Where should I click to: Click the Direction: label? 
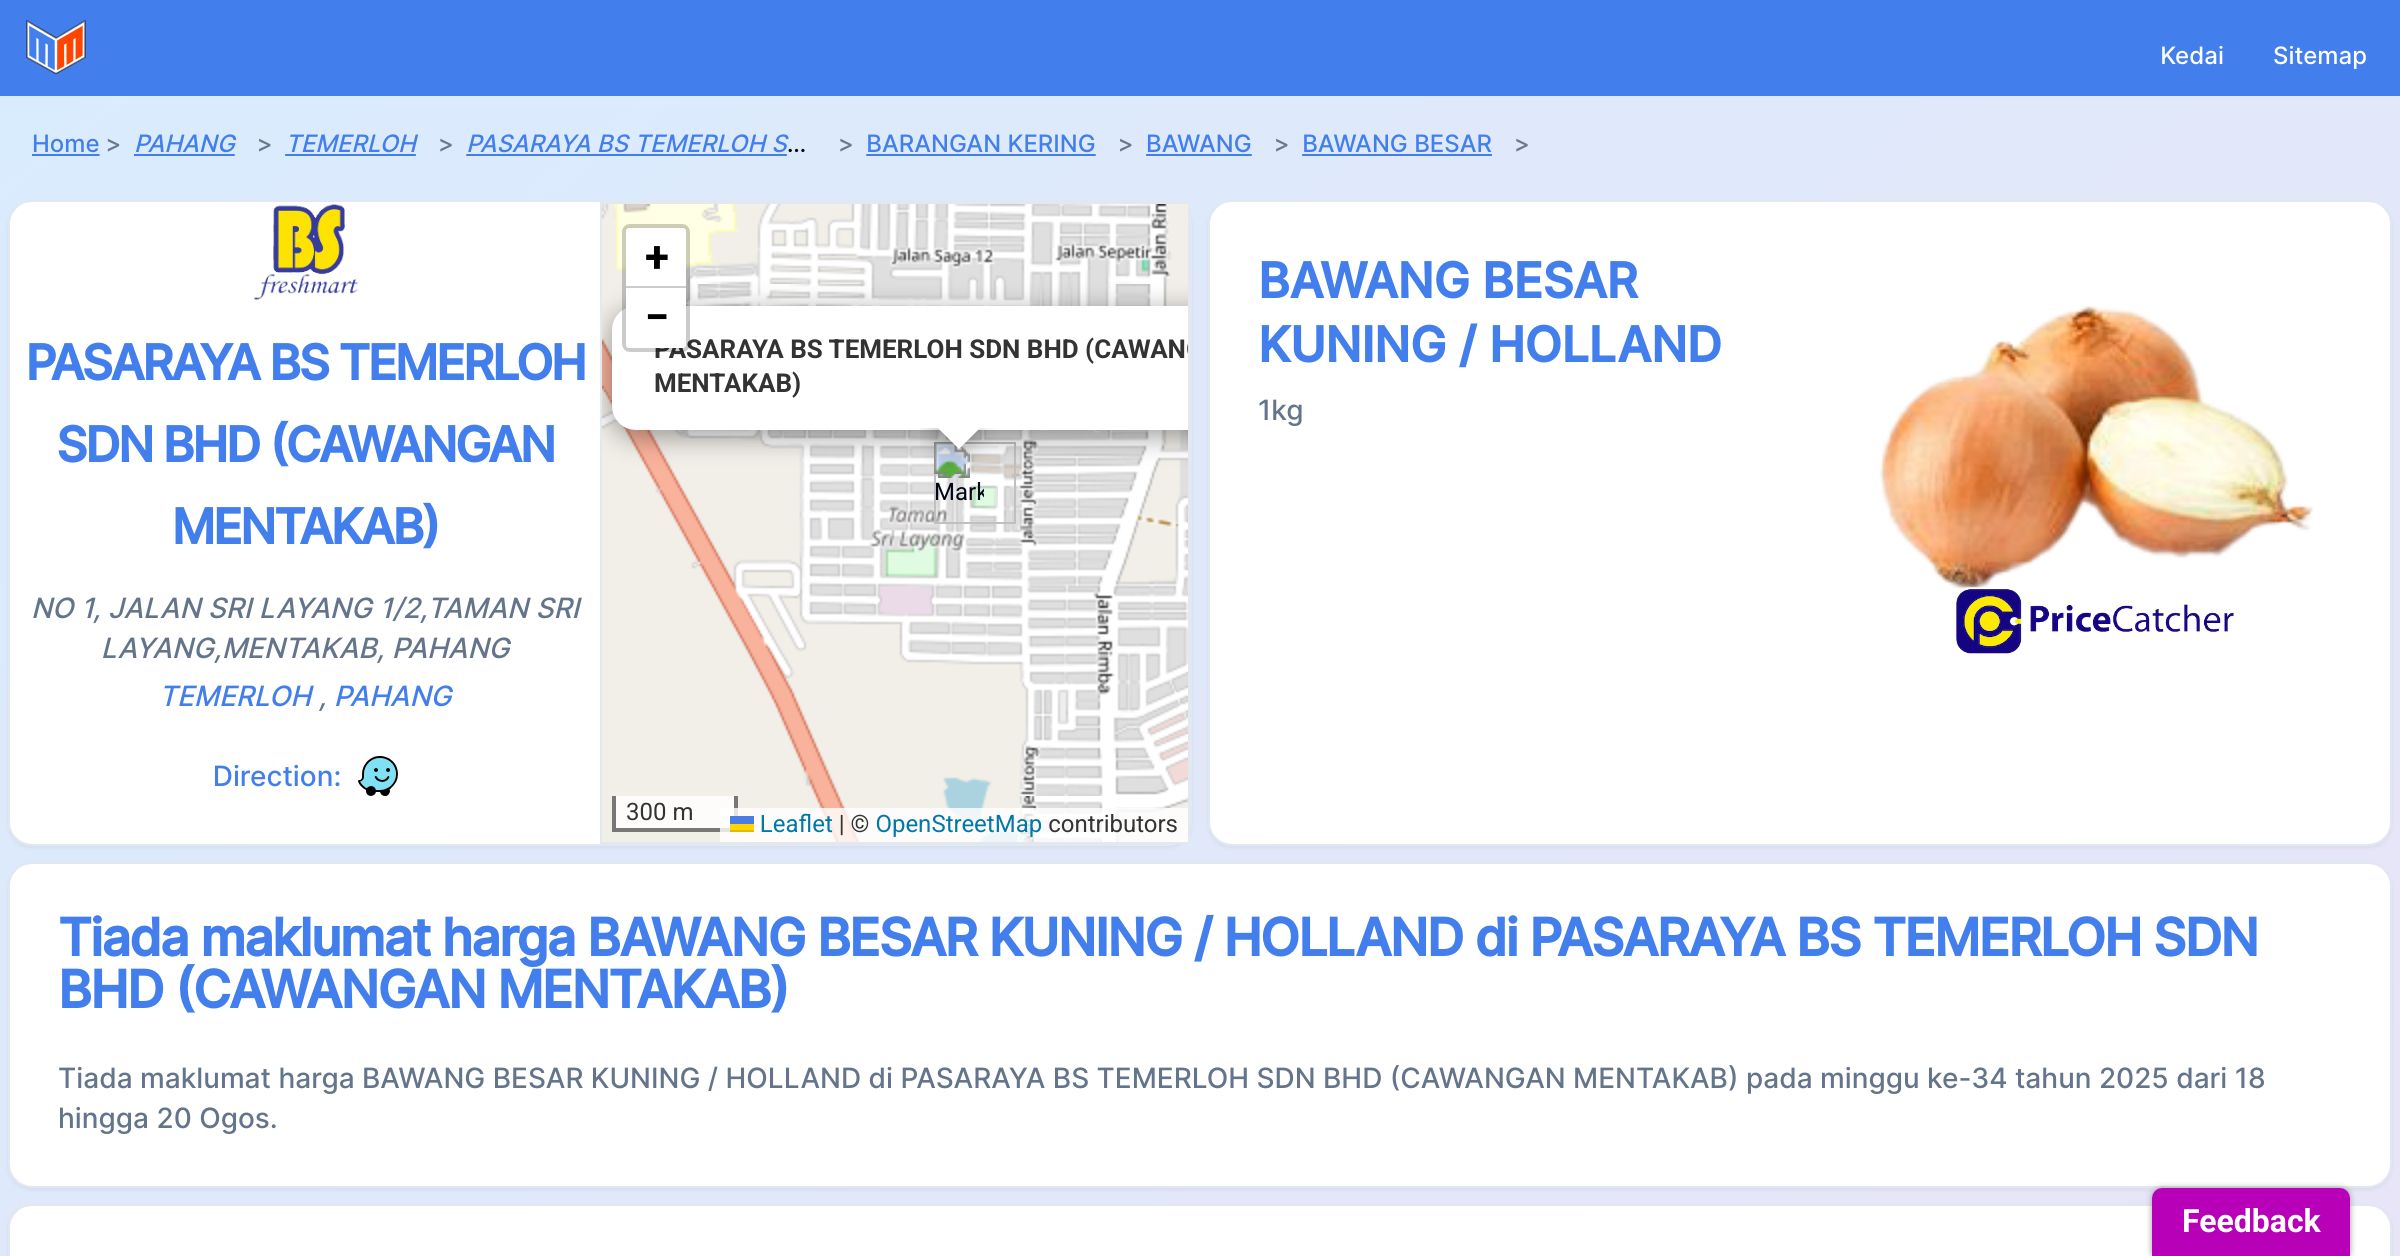277,776
